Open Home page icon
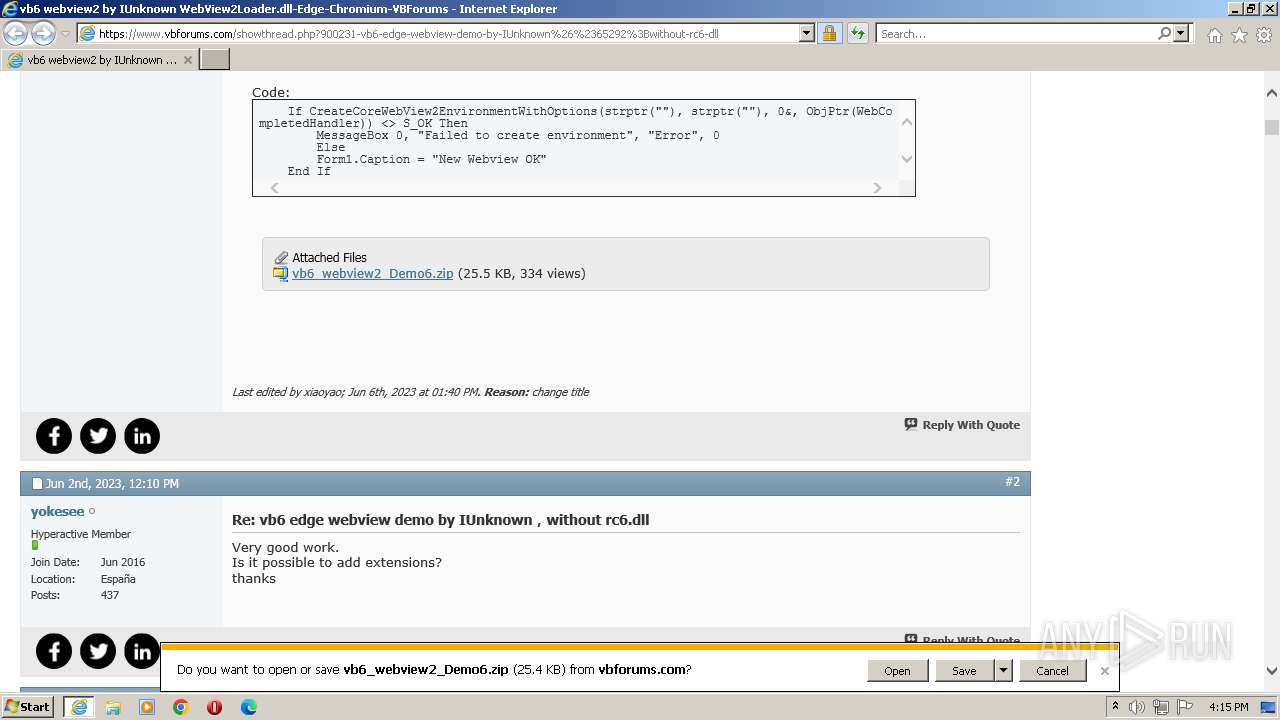Image resolution: width=1280 pixels, height=720 pixels. tap(1214, 35)
